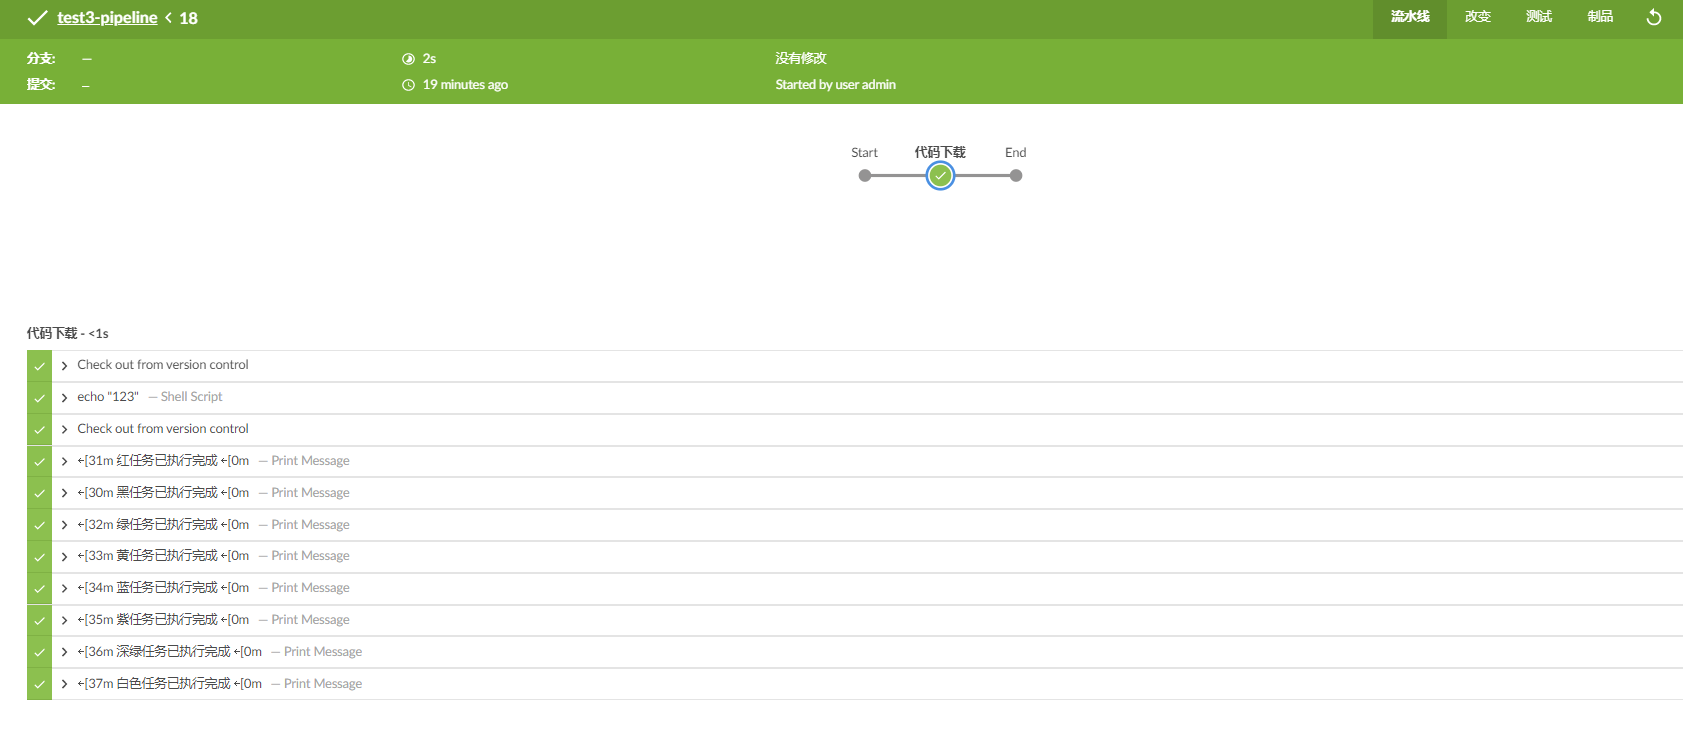Click the re-run pipeline icon
1683x744 pixels.
[x=1654, y=17]
